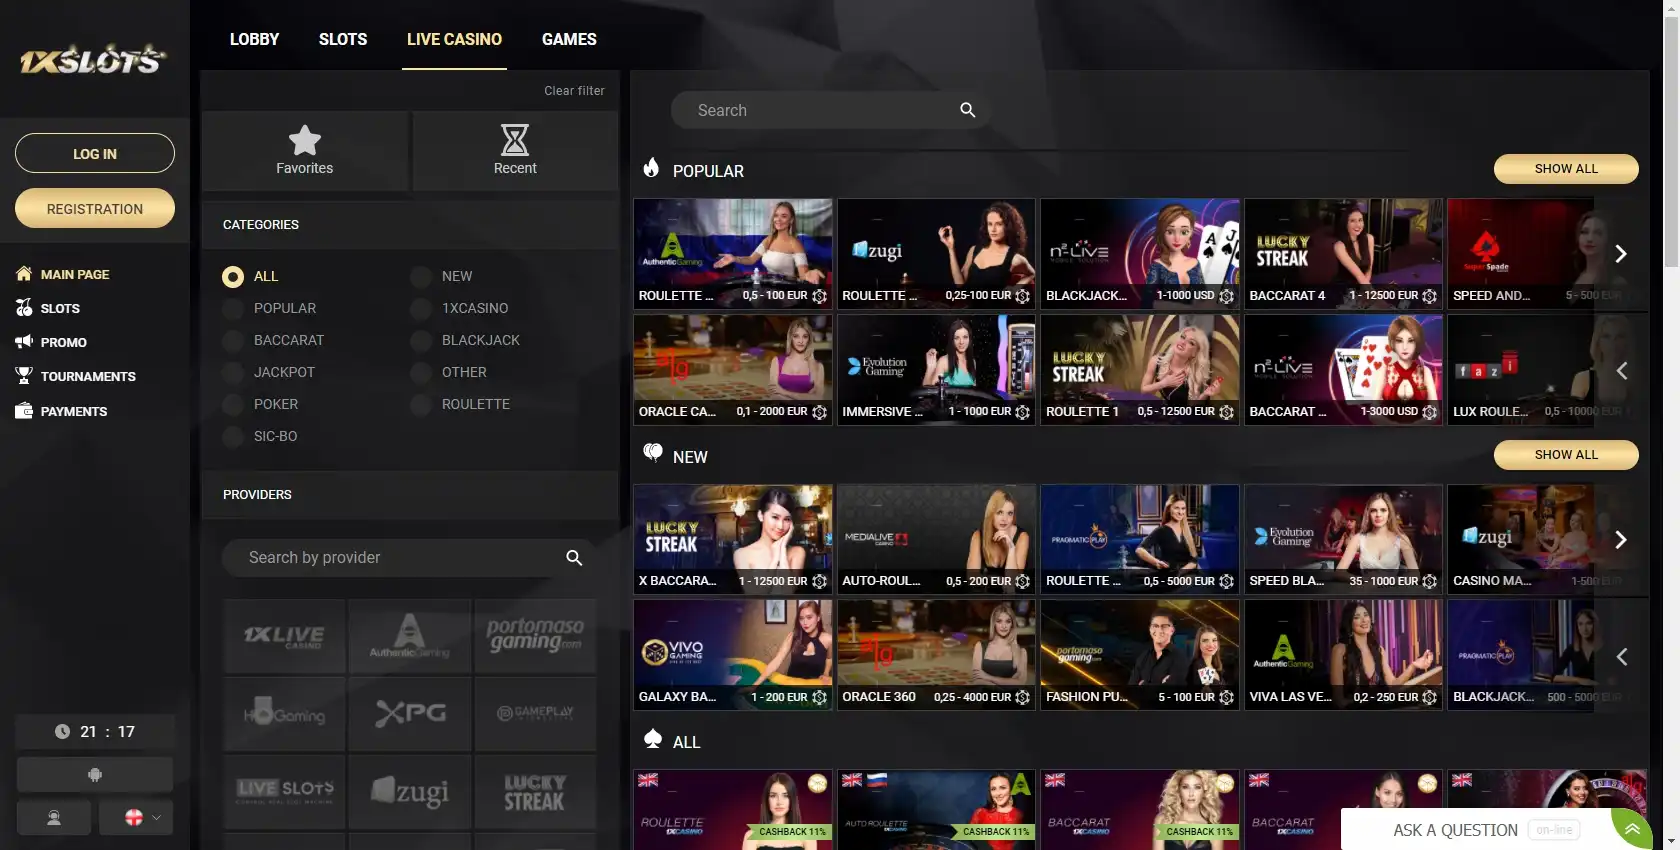Select the JACKPOT category radio button
Screen dimensions: 1680x850
pos(233,373)
